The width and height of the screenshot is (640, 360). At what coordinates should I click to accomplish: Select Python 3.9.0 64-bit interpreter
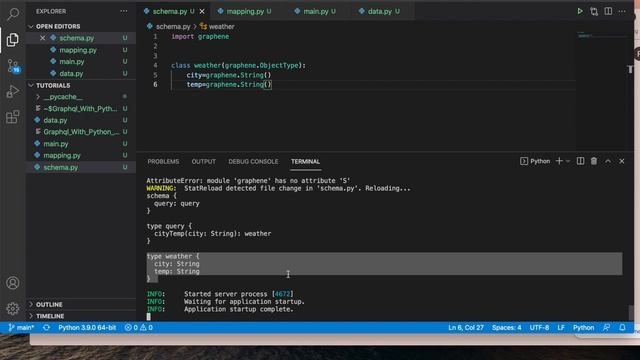click(x=87, y=328)
